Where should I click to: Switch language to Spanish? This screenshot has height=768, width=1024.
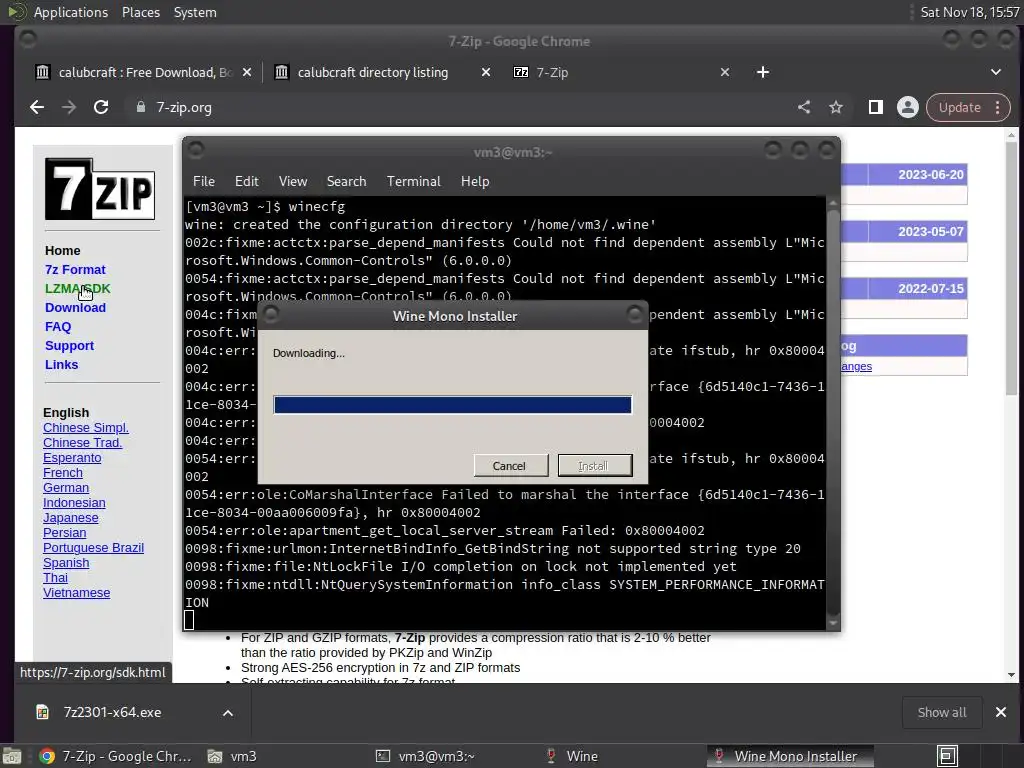[x=66, y=563]
